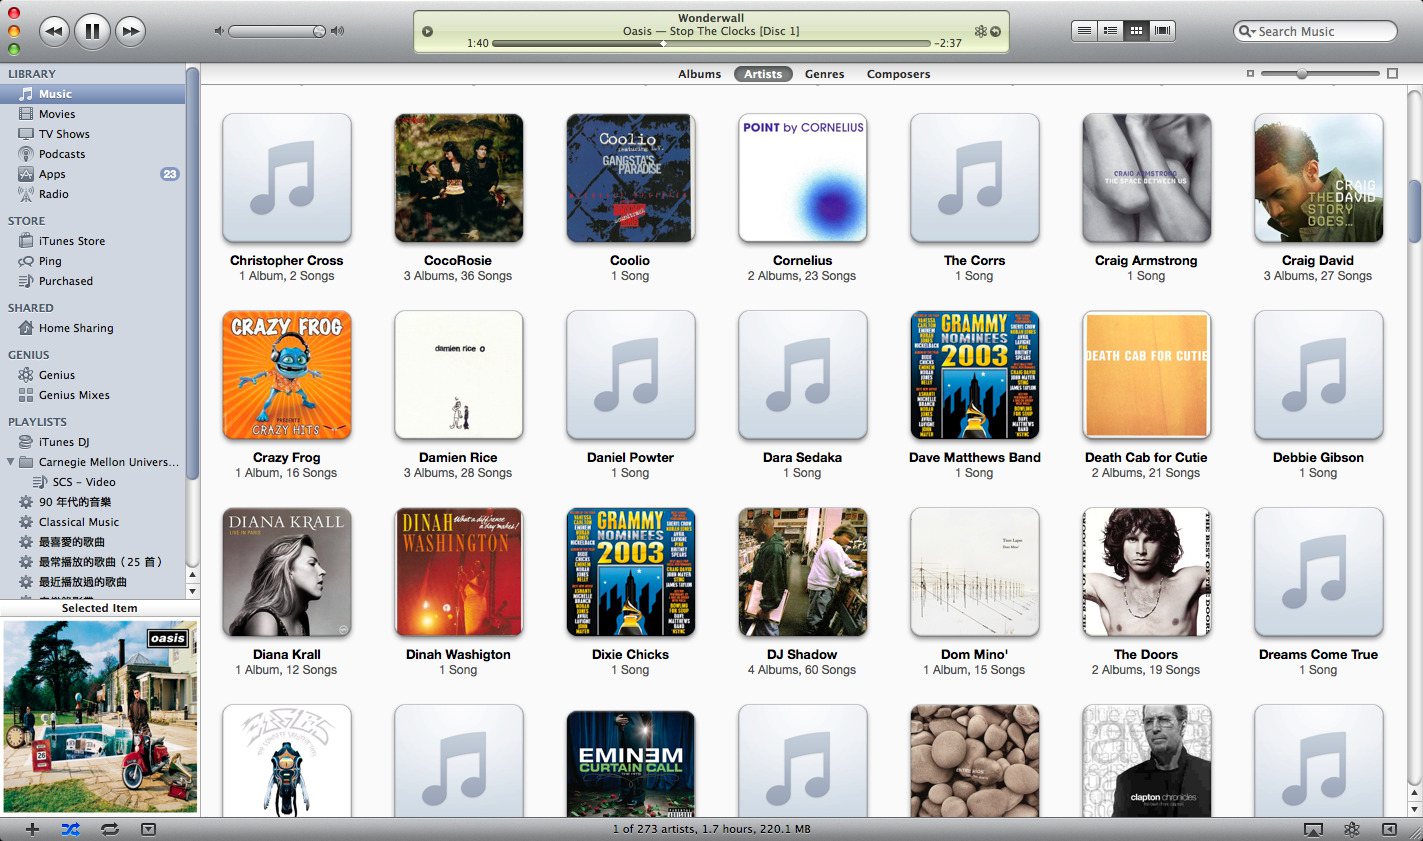Screen dimensions: 1423x841
Task: Open the Classical Music smart playlist
Action: pyautogui.click(x=92, y=522)
